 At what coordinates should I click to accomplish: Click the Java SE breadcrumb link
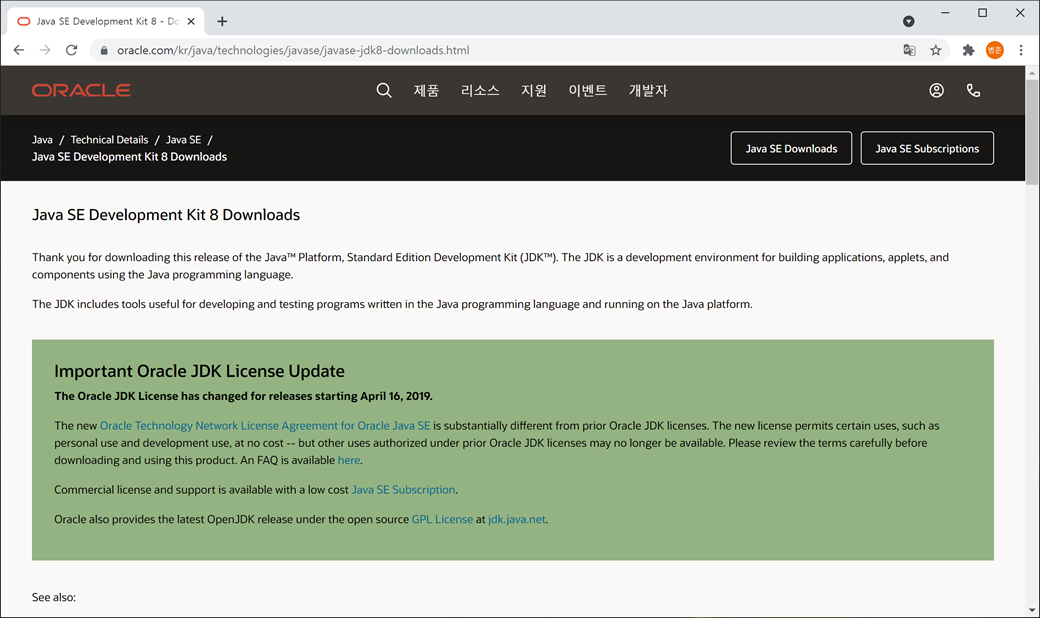tap(183, 140)
